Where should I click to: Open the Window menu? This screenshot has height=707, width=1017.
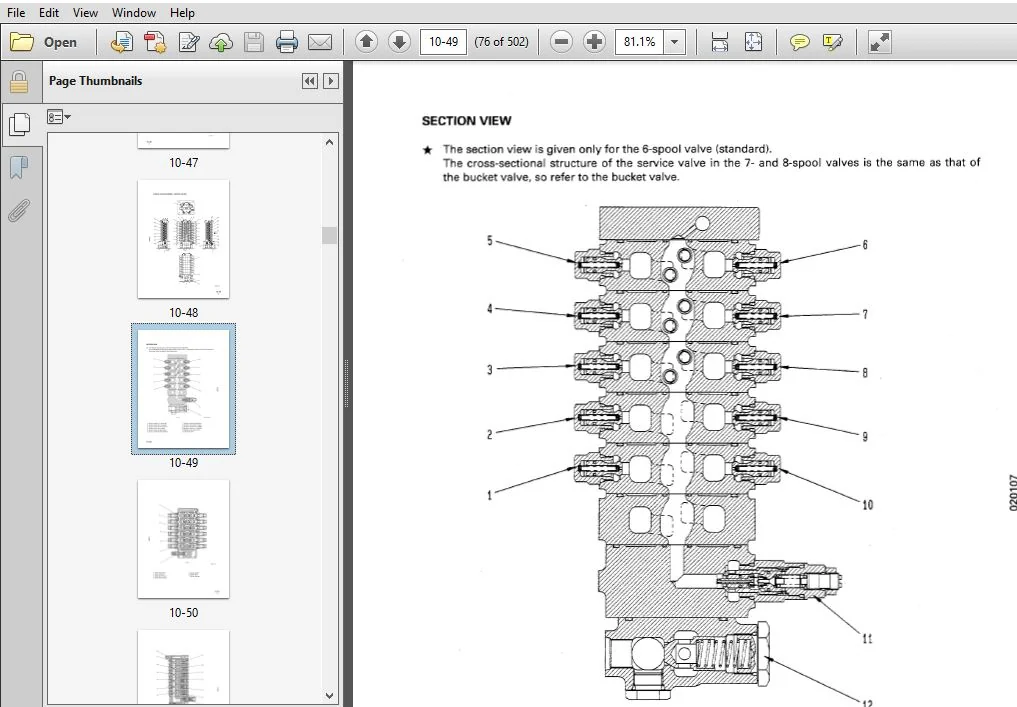pyautogui.click(x=134, y=12)
